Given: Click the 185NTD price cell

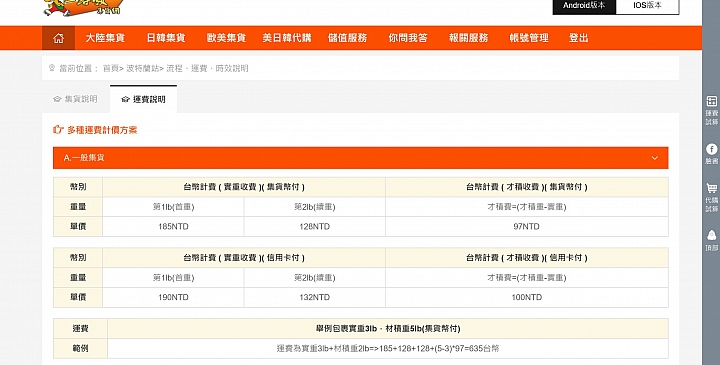Looking at the screenshot, I should [x=173, y=227].
